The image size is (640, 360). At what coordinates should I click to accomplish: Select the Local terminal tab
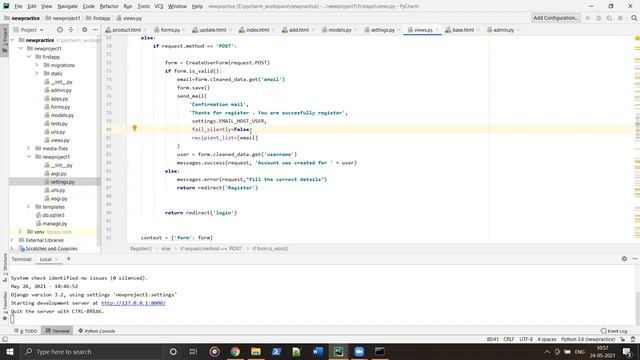click(x=45, y=259)
